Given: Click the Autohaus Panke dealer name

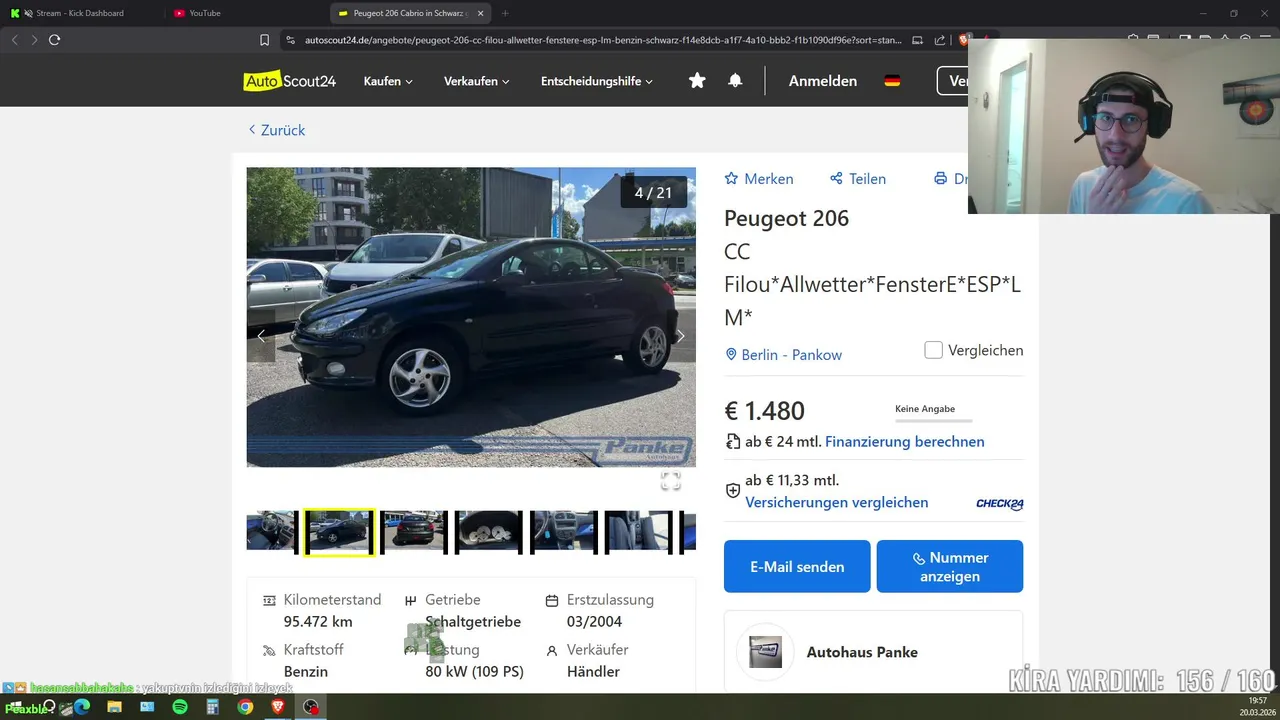Looking at the screenshot, I should (x=862, y=652).
